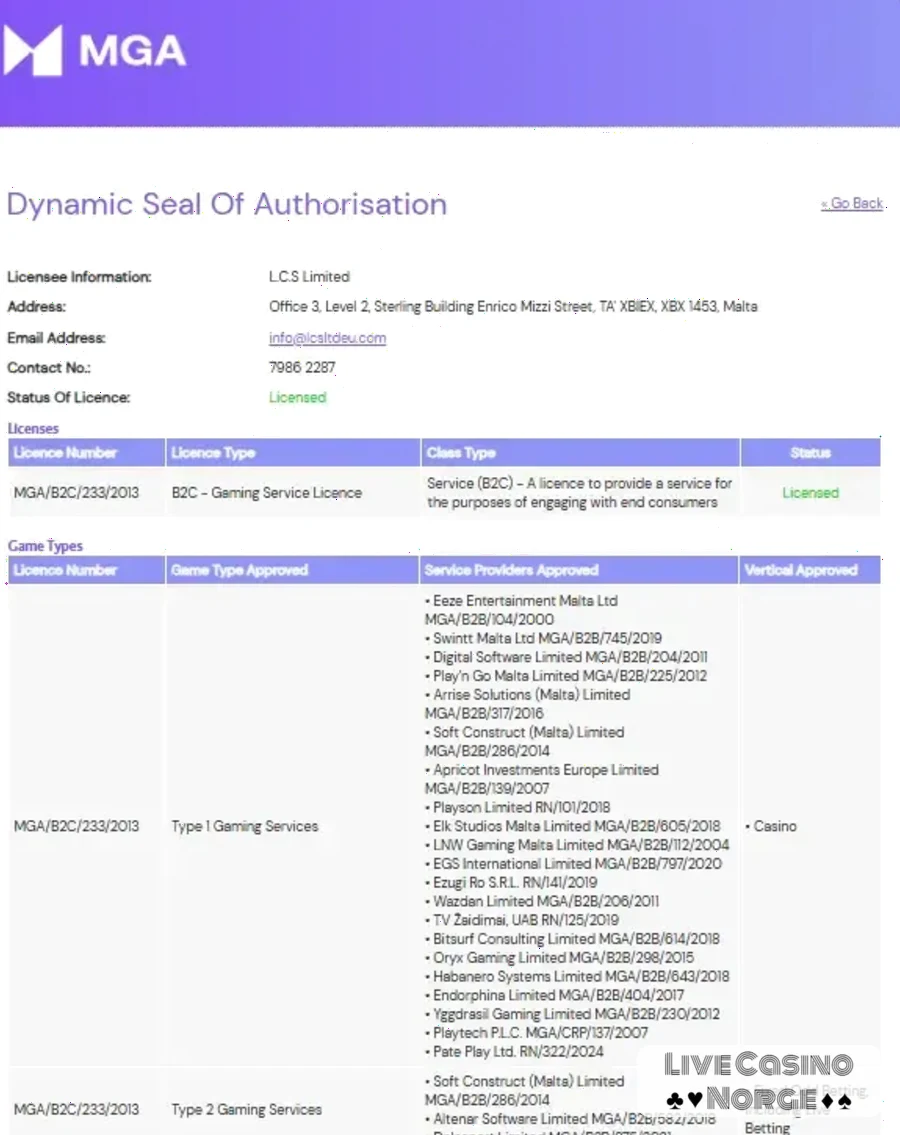This screenshot has width=900, height=1135.
Task: Click Playson Limited RN/101/2018 entry
Action: coord(518,807)
